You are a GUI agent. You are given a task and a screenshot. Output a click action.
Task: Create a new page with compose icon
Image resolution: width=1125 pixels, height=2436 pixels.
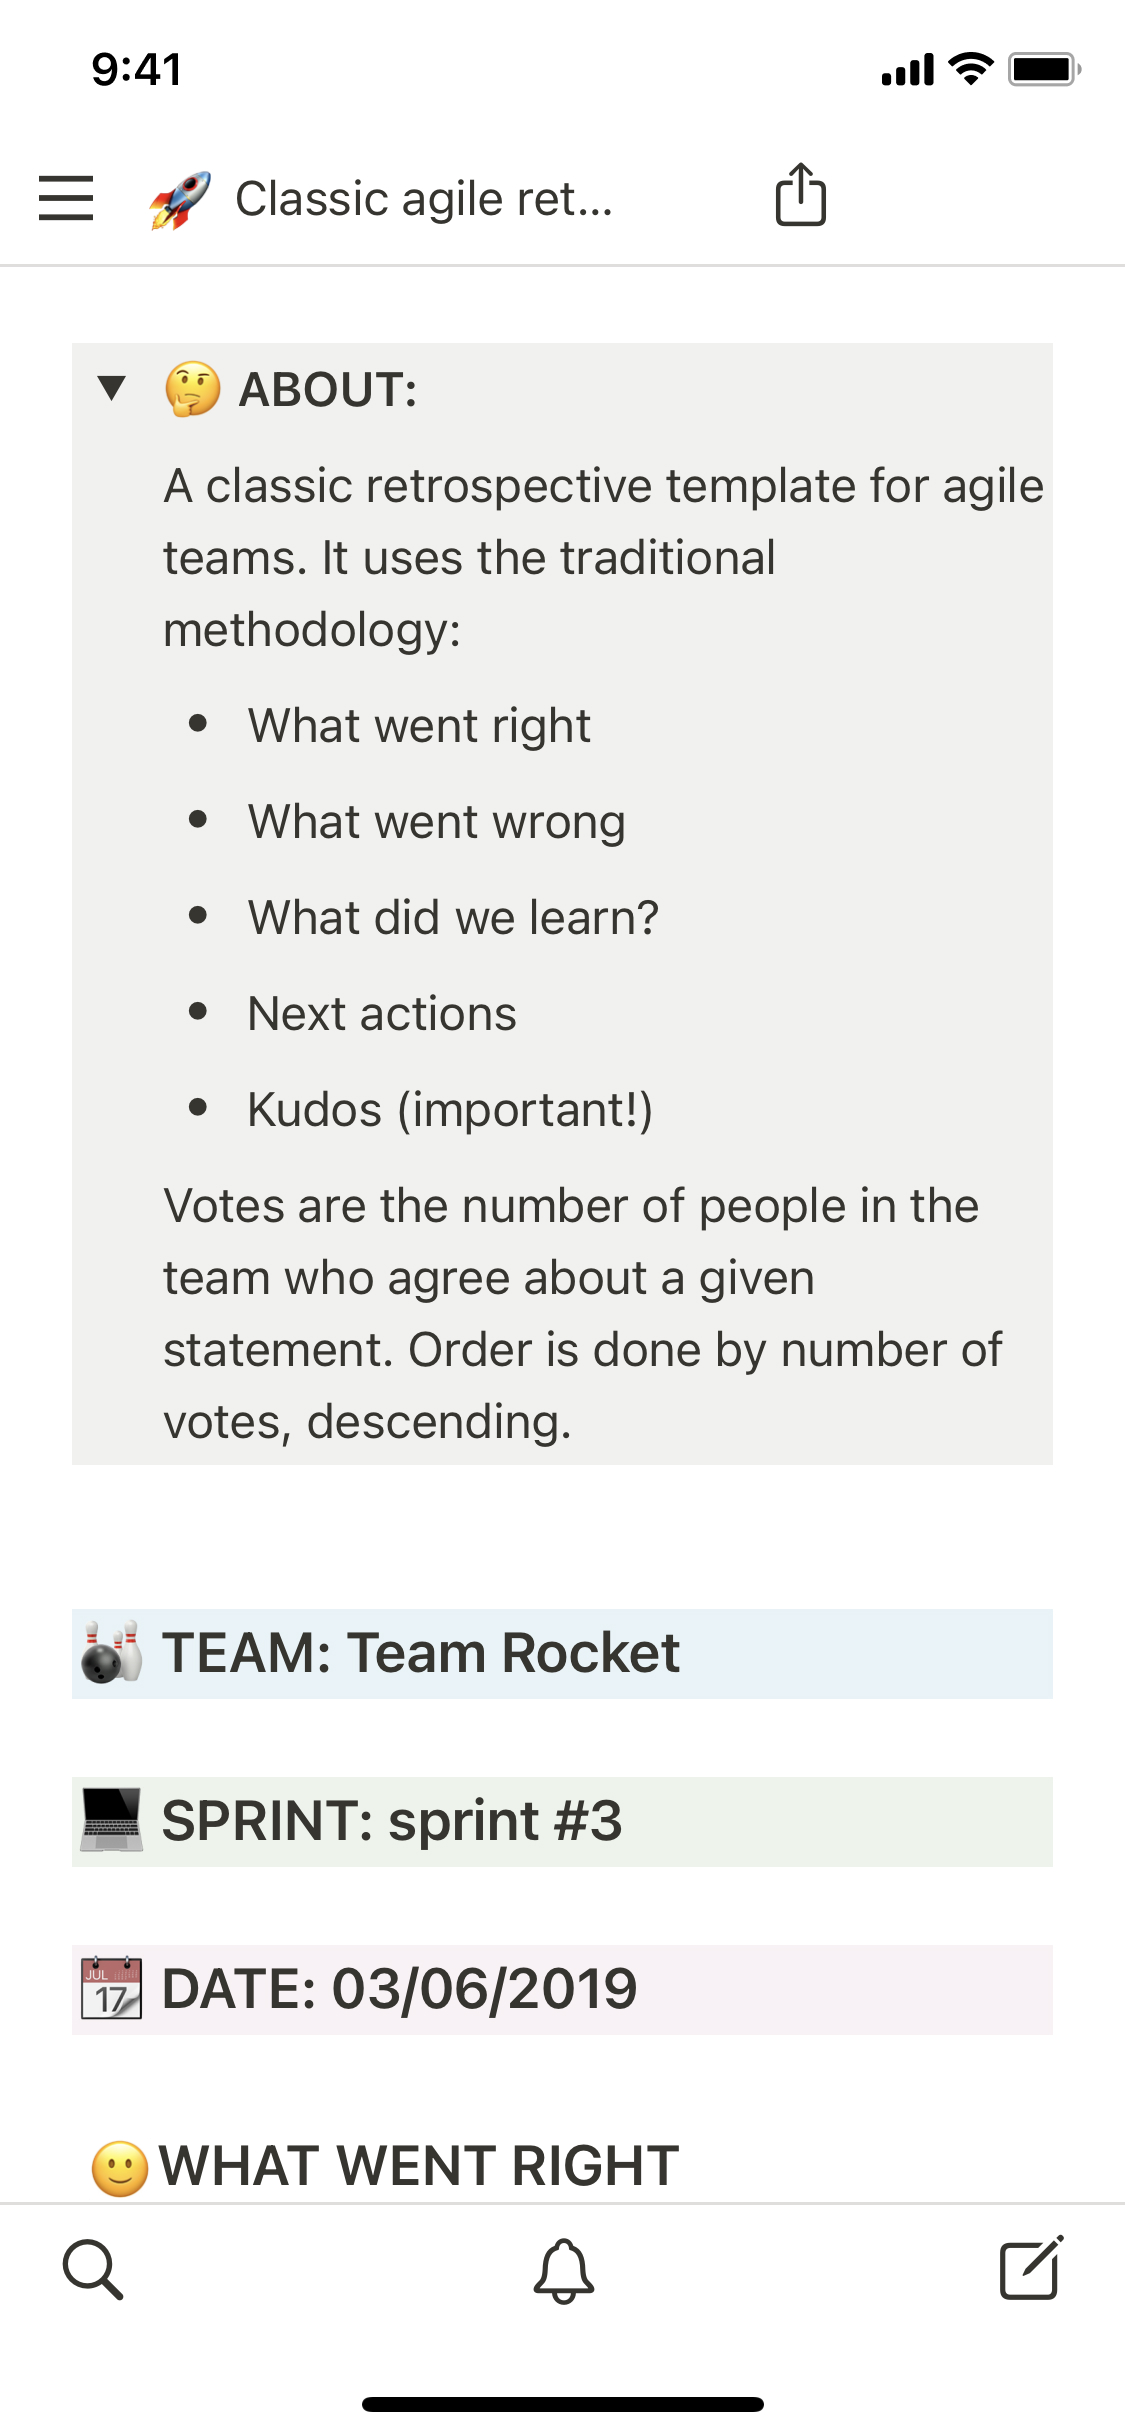1031,2268
